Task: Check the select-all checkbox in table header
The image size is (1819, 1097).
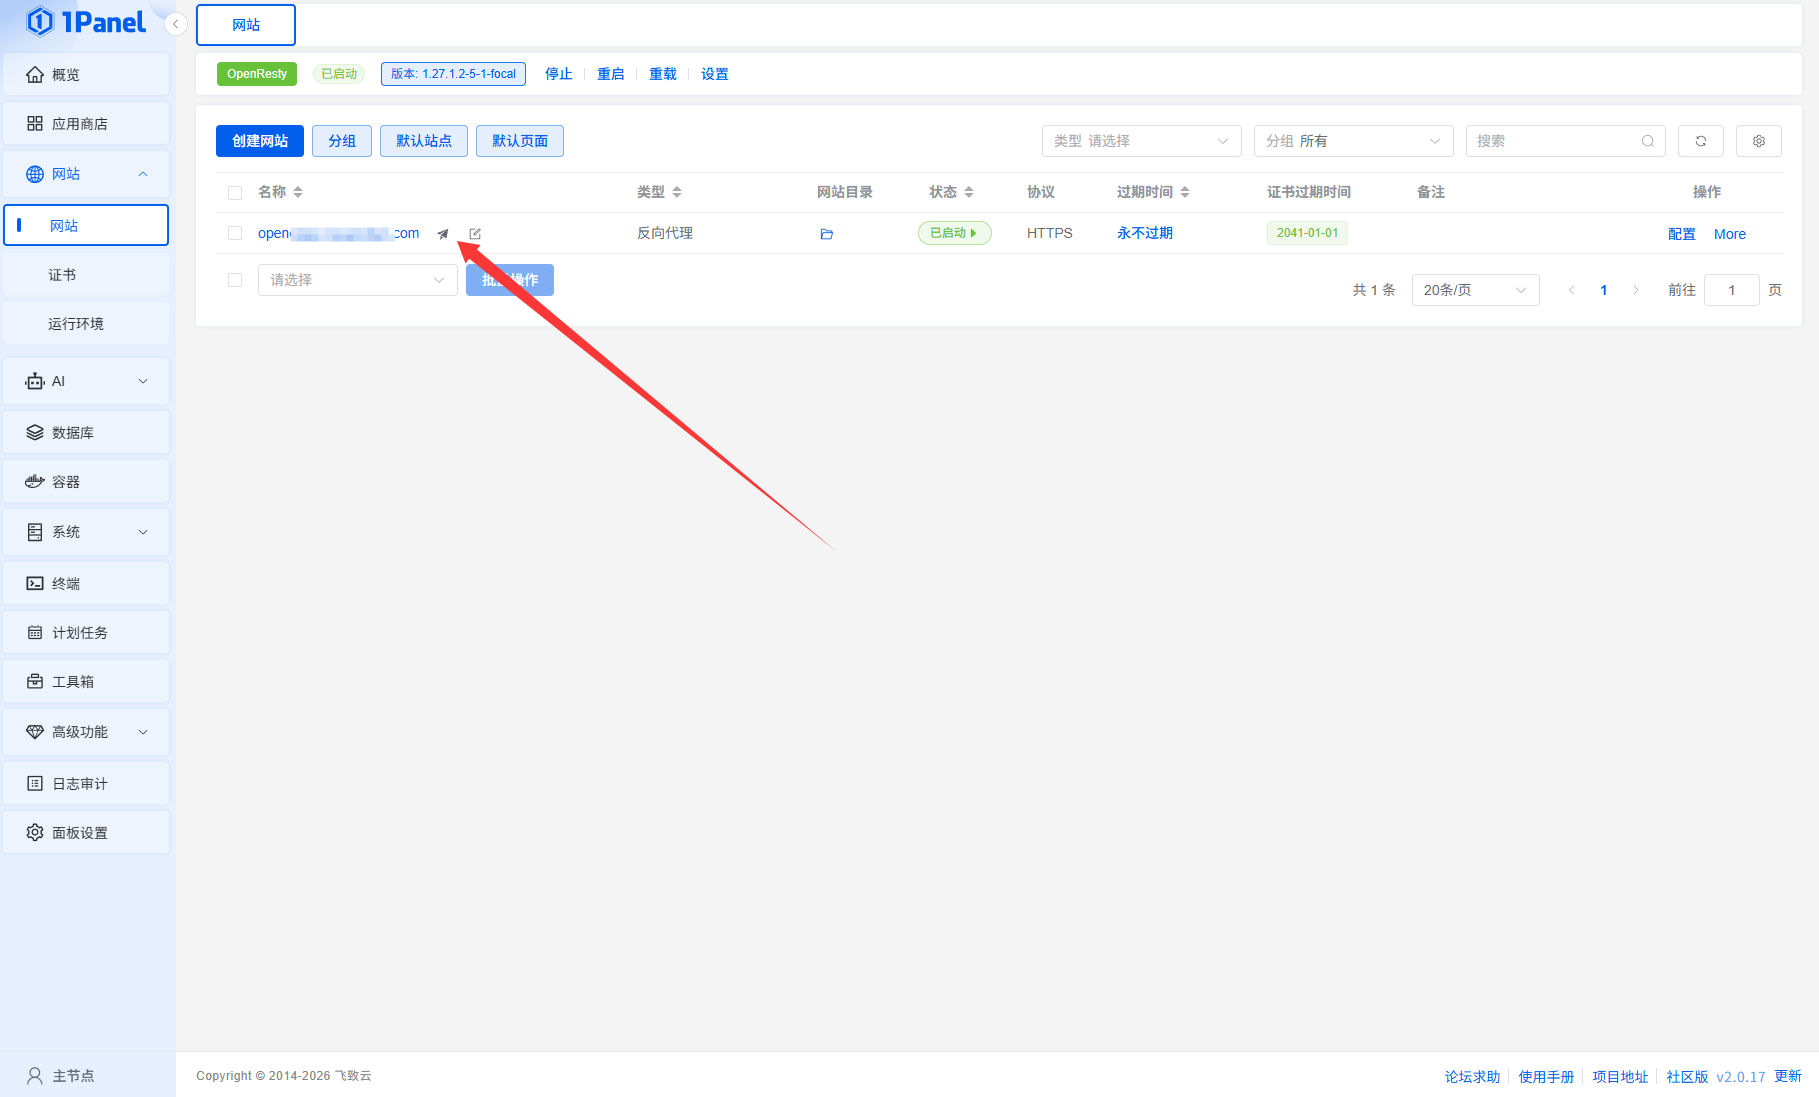Action: pos(235,193)
